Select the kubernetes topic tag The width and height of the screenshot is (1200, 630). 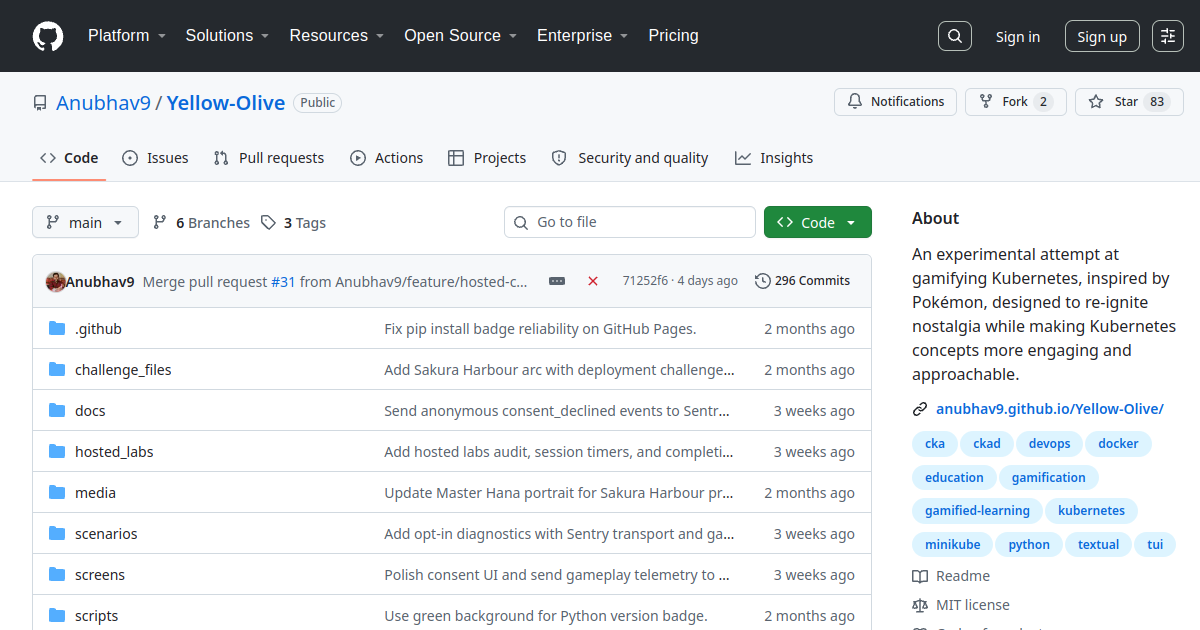coord(1091,511)
